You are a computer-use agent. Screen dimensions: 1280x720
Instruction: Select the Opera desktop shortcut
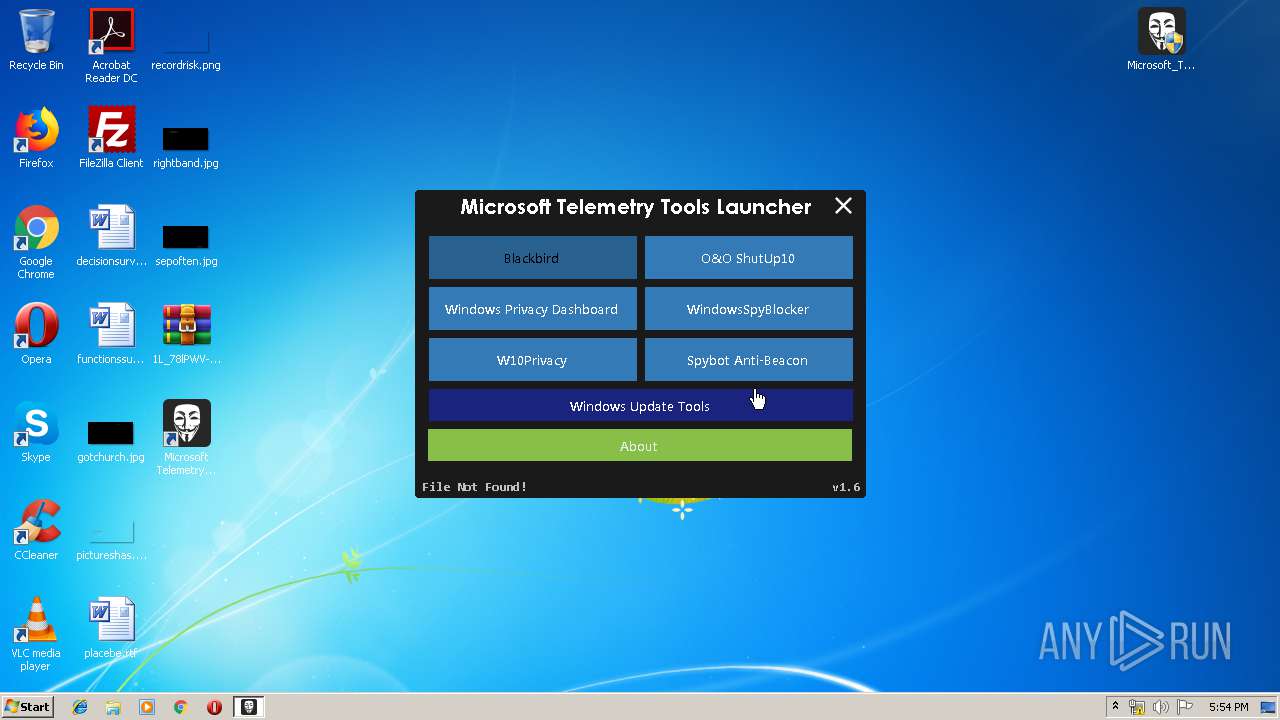(x=36, y=334)
